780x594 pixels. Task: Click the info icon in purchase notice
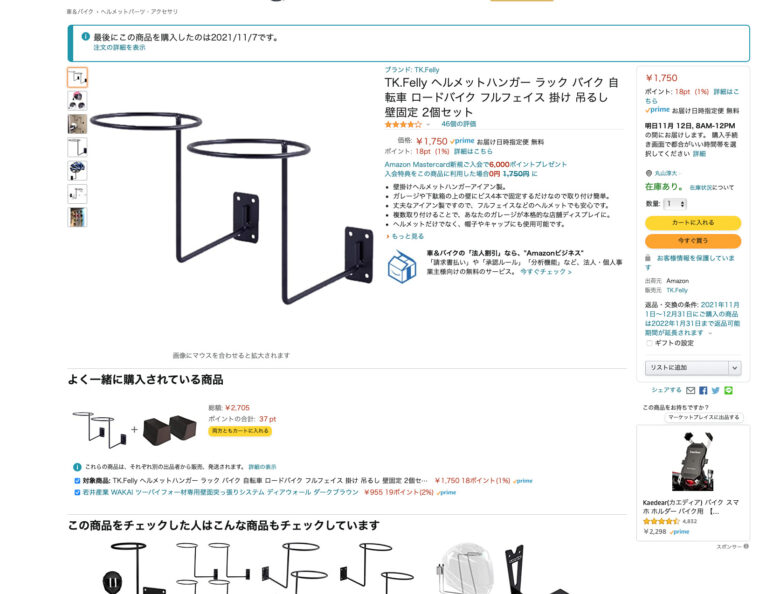[x=86, y=36]
